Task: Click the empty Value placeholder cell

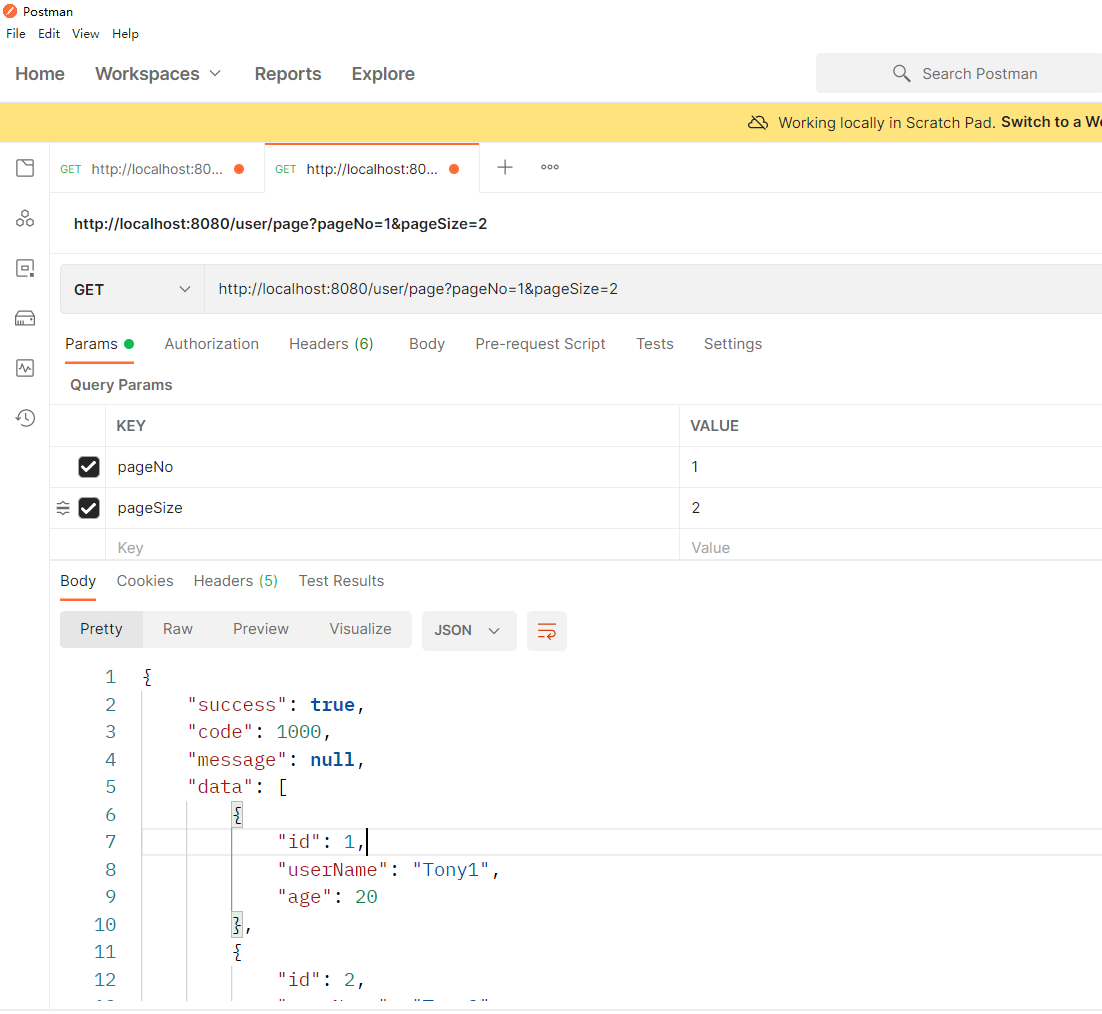Action: [890, 546]
